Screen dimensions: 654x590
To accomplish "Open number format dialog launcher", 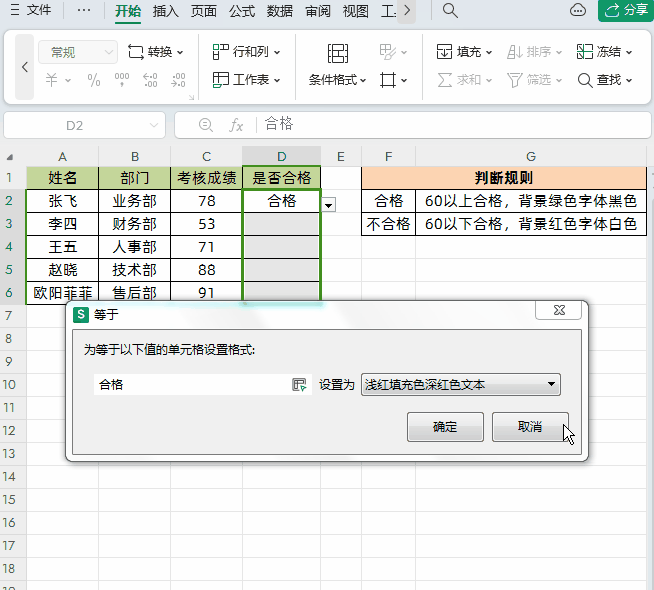I will (x=191, y=98).
